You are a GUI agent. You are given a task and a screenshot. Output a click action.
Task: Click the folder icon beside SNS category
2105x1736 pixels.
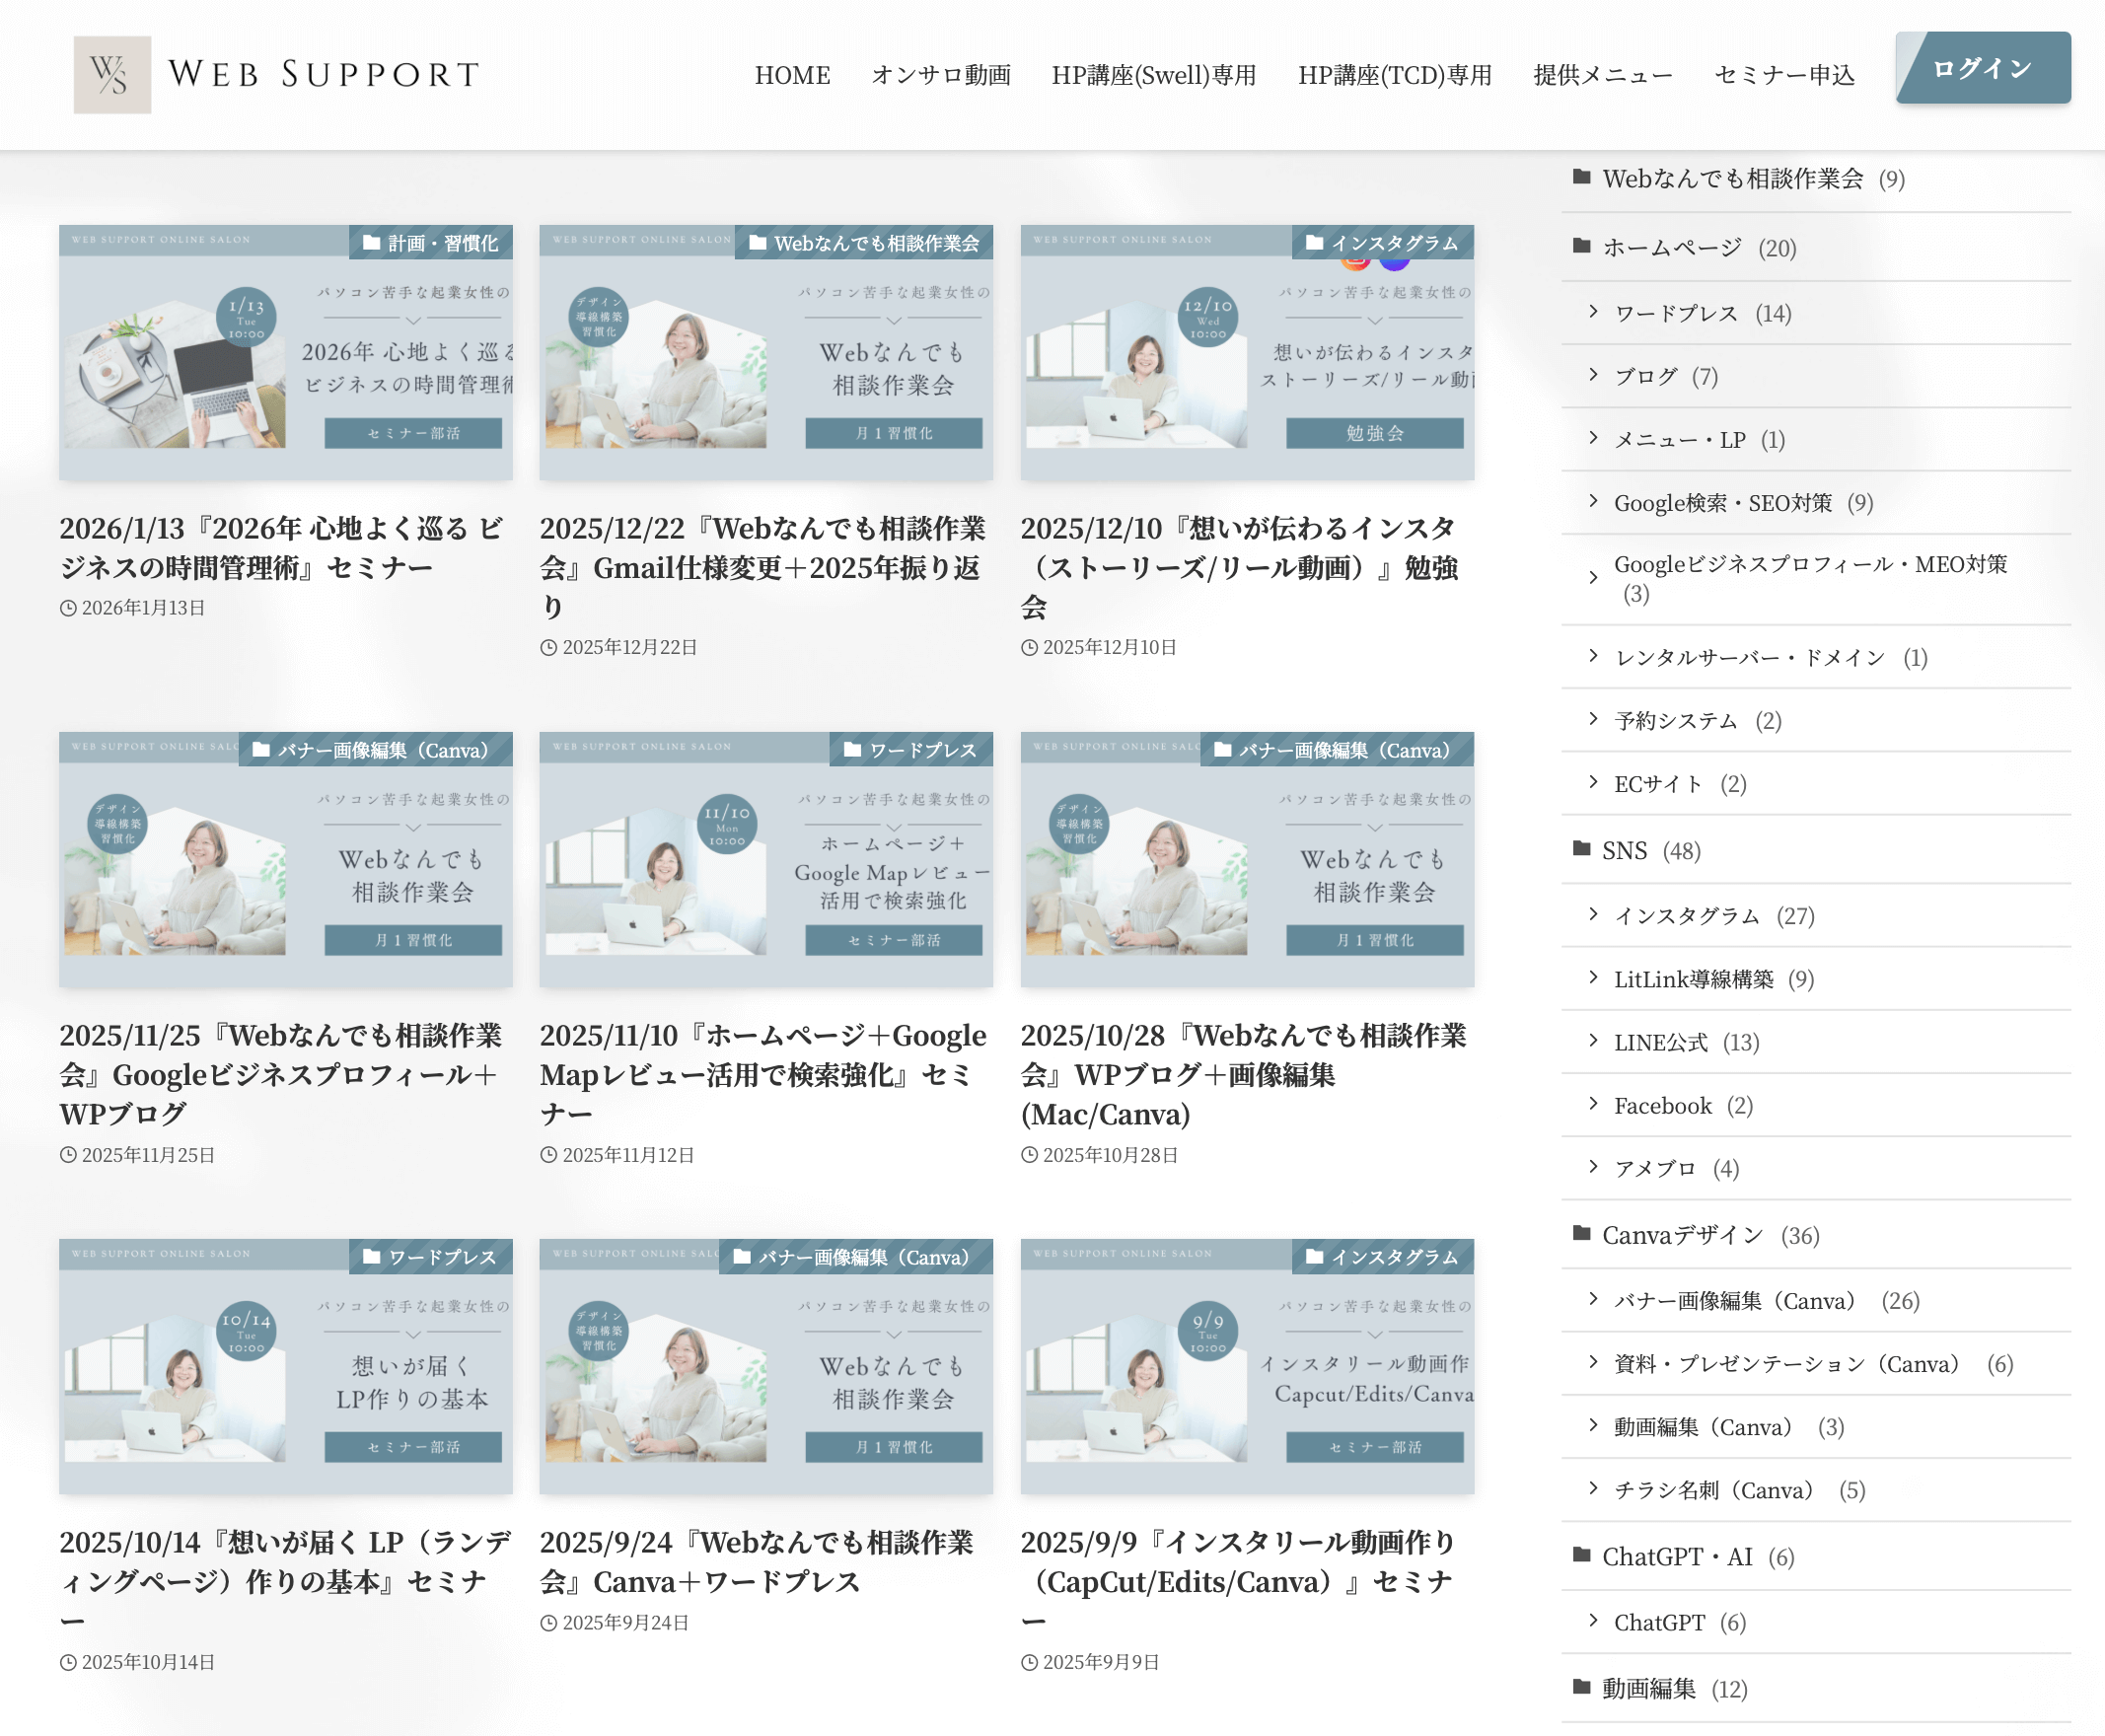[1581, 849]
